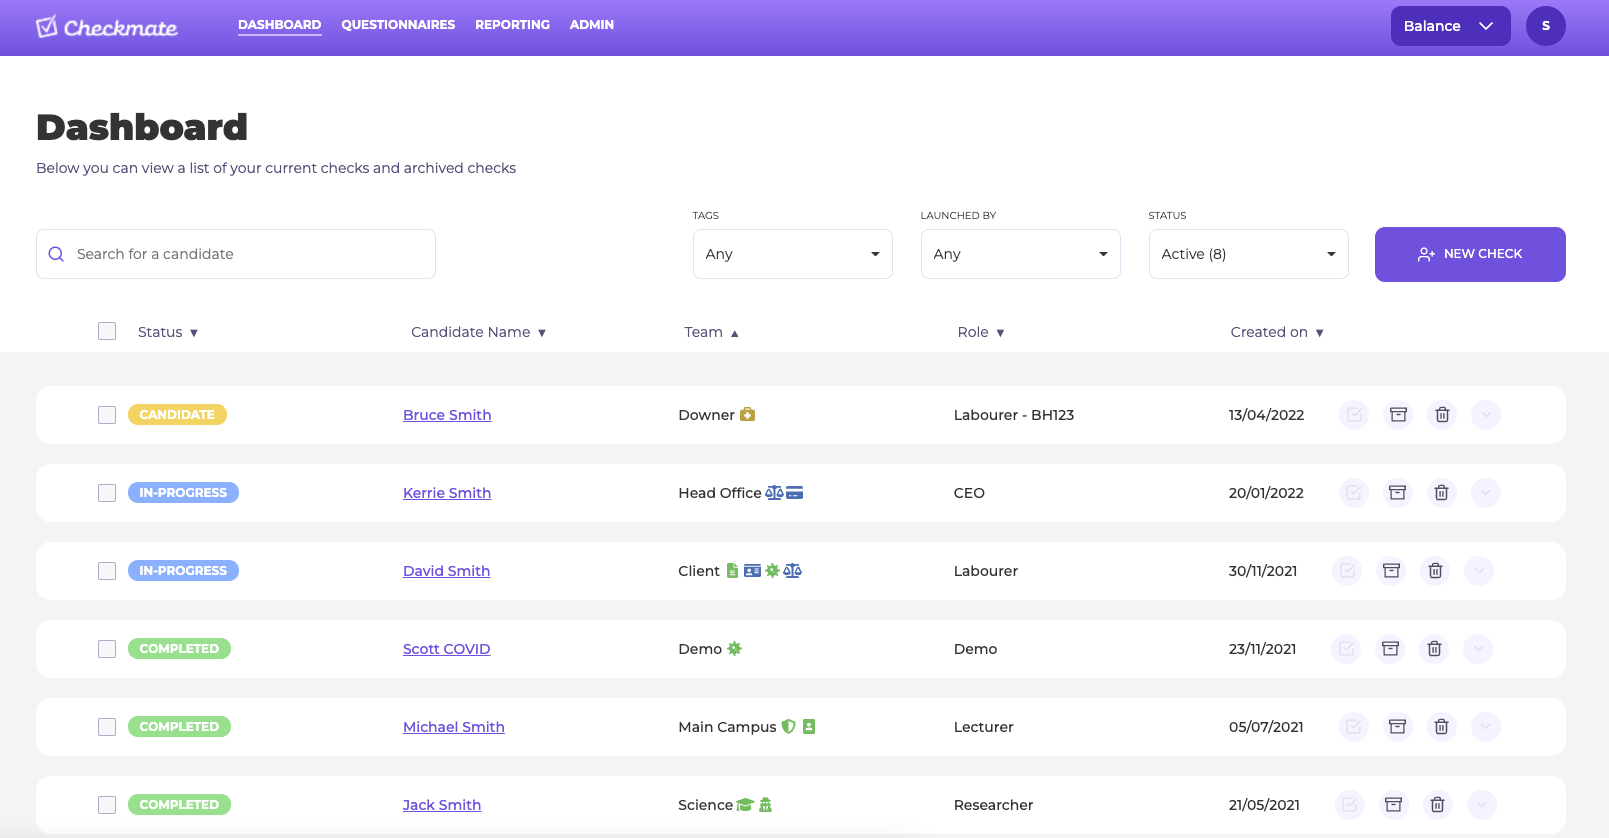
Task: Archive Kerrie Smith's check
Action: click(1397, 493)
